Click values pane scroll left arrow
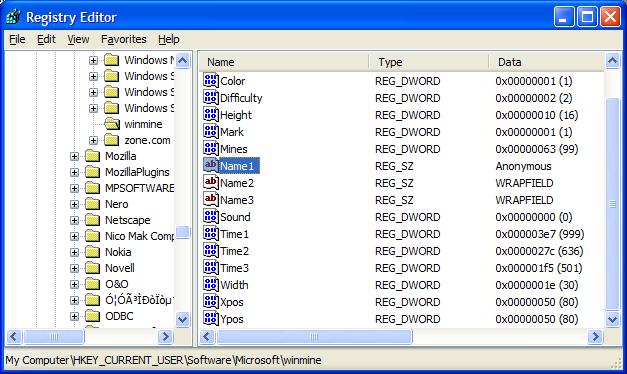The height and width of the screenshot is (374, 627). click(x=207, y=336)
